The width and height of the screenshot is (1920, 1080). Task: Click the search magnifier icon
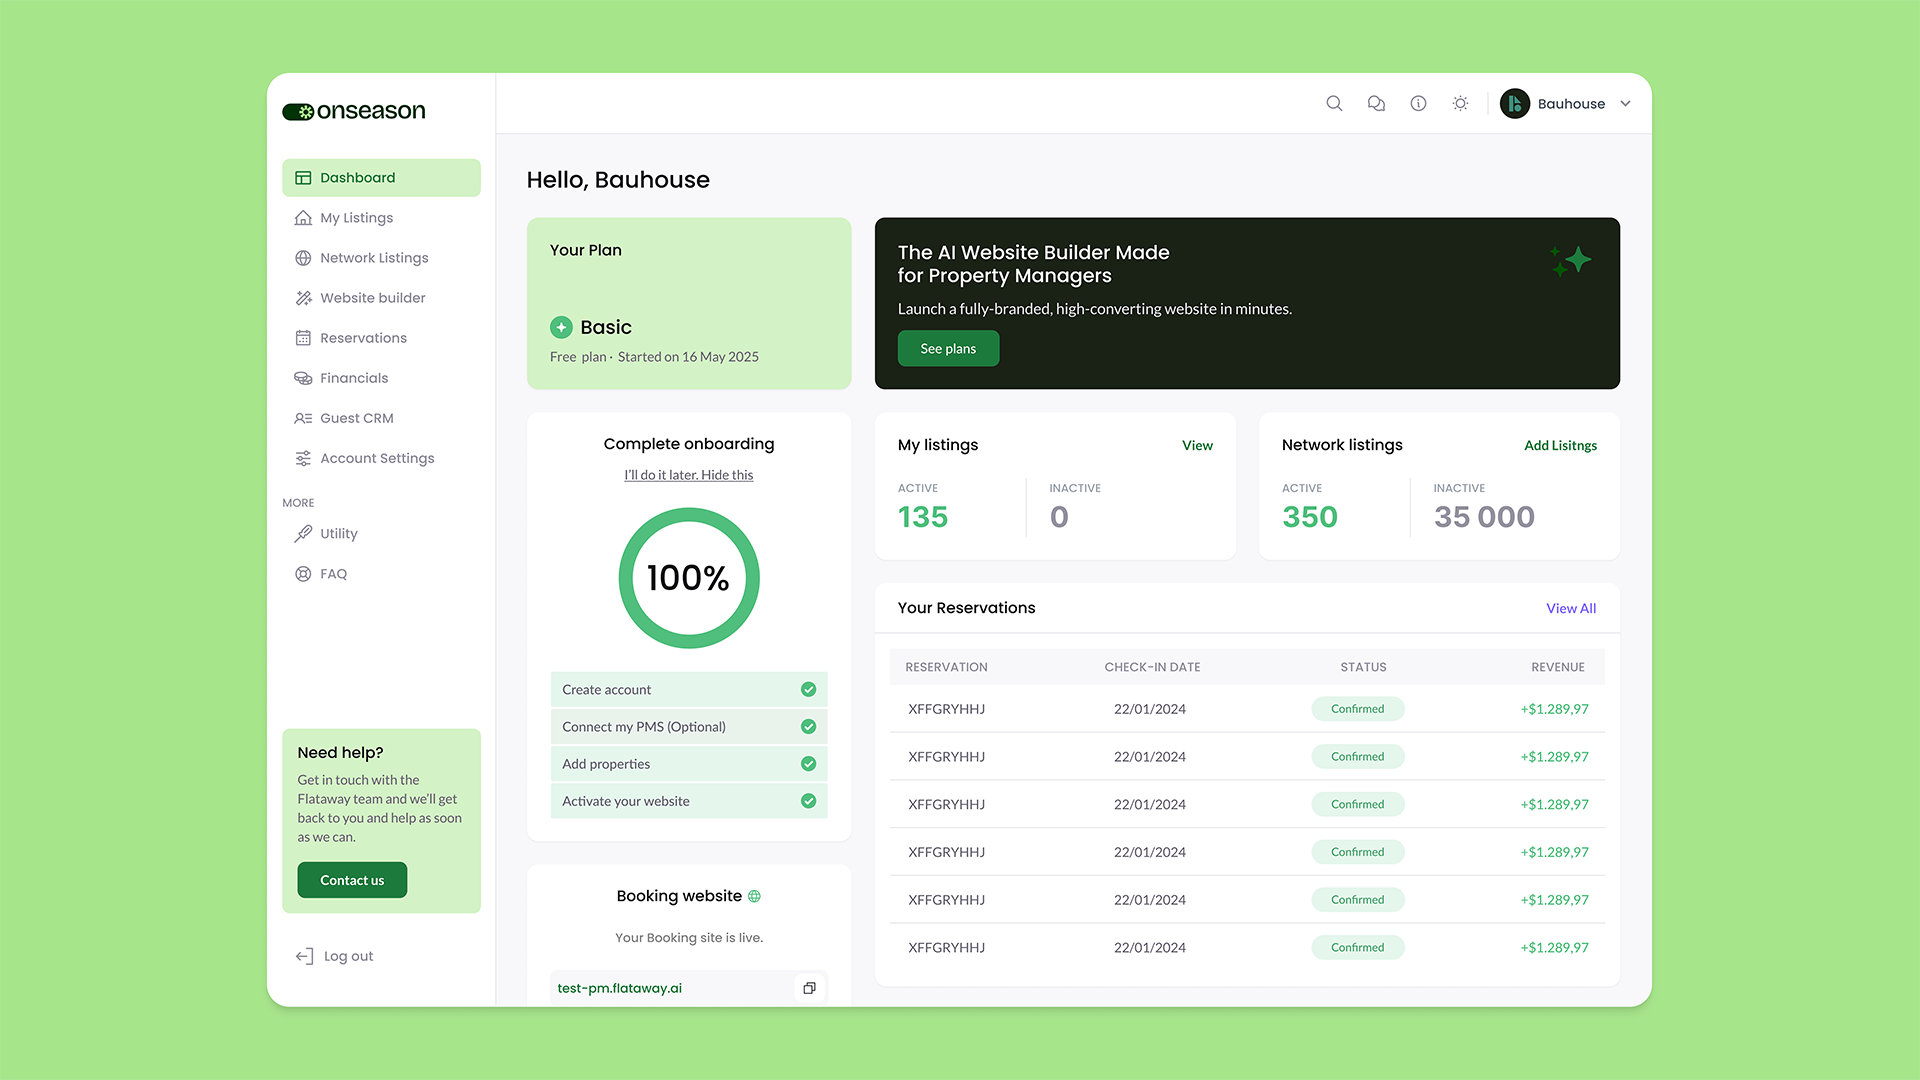coord(1334,104)
